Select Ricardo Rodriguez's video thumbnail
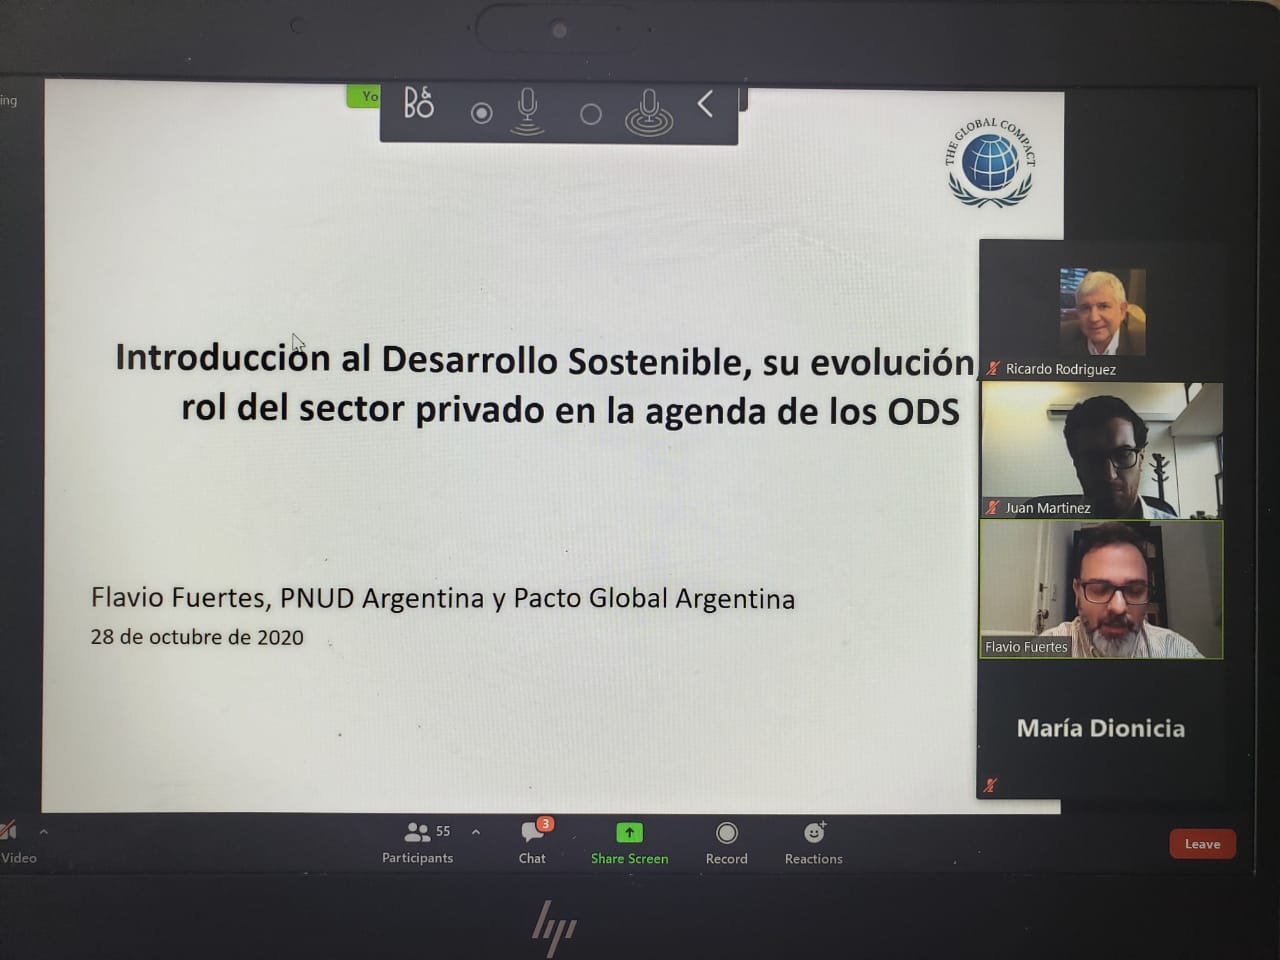1280x960 pixels. [x=1102, y=312]
